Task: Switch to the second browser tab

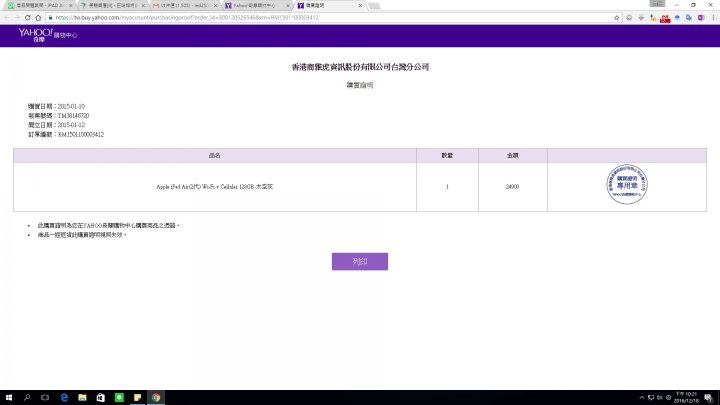Action: pyautogui.click(x=112, y=6)
